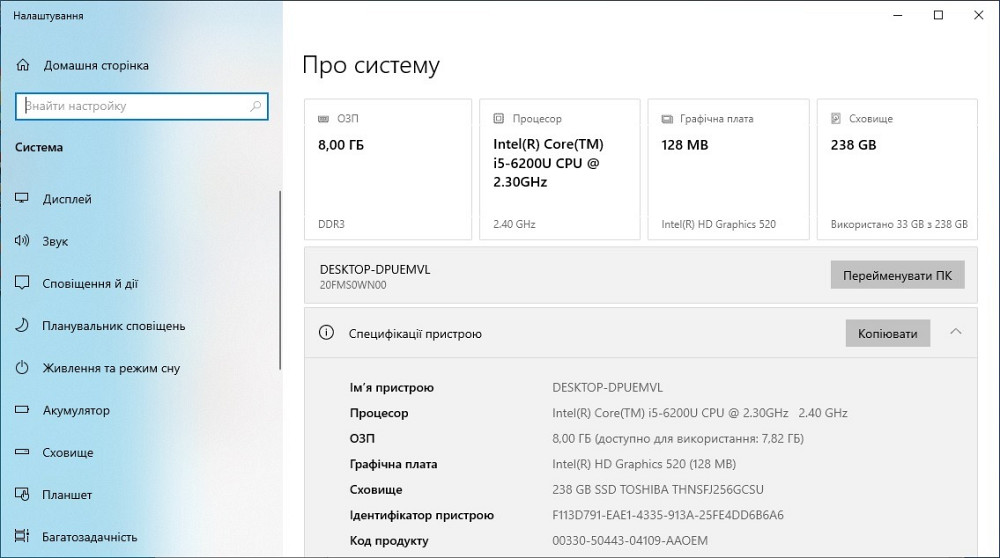Click the Система sidebar section header
Image resolution: width=1000 pixels, height=558 pixels.
pyautogui.click(x=39, y=147)
